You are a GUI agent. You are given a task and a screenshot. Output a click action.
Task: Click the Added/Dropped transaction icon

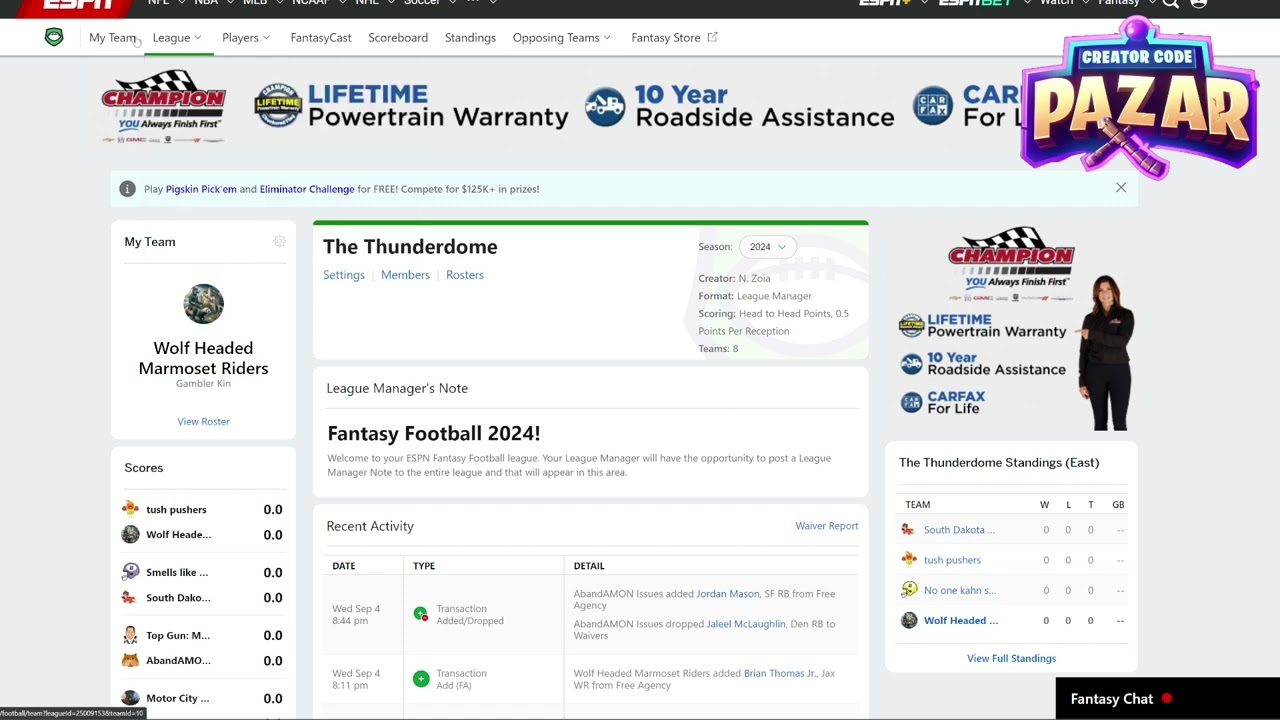point(421,614)
